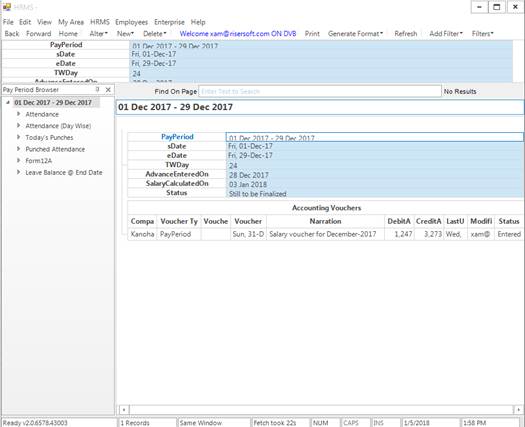
Task: Open the HRMS menu
Action: click(100, 22)
